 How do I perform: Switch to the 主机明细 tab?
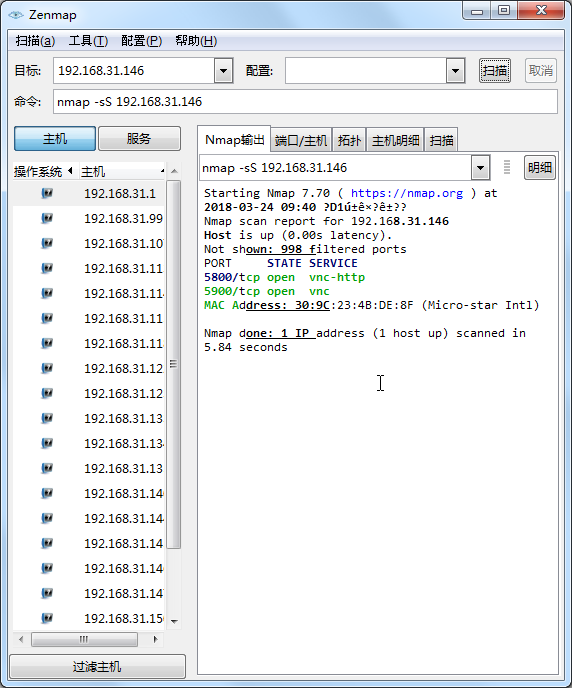(395, 140)
